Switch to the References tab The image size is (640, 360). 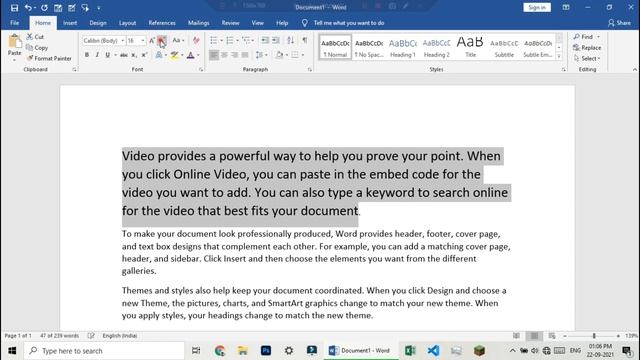[162, 23]
